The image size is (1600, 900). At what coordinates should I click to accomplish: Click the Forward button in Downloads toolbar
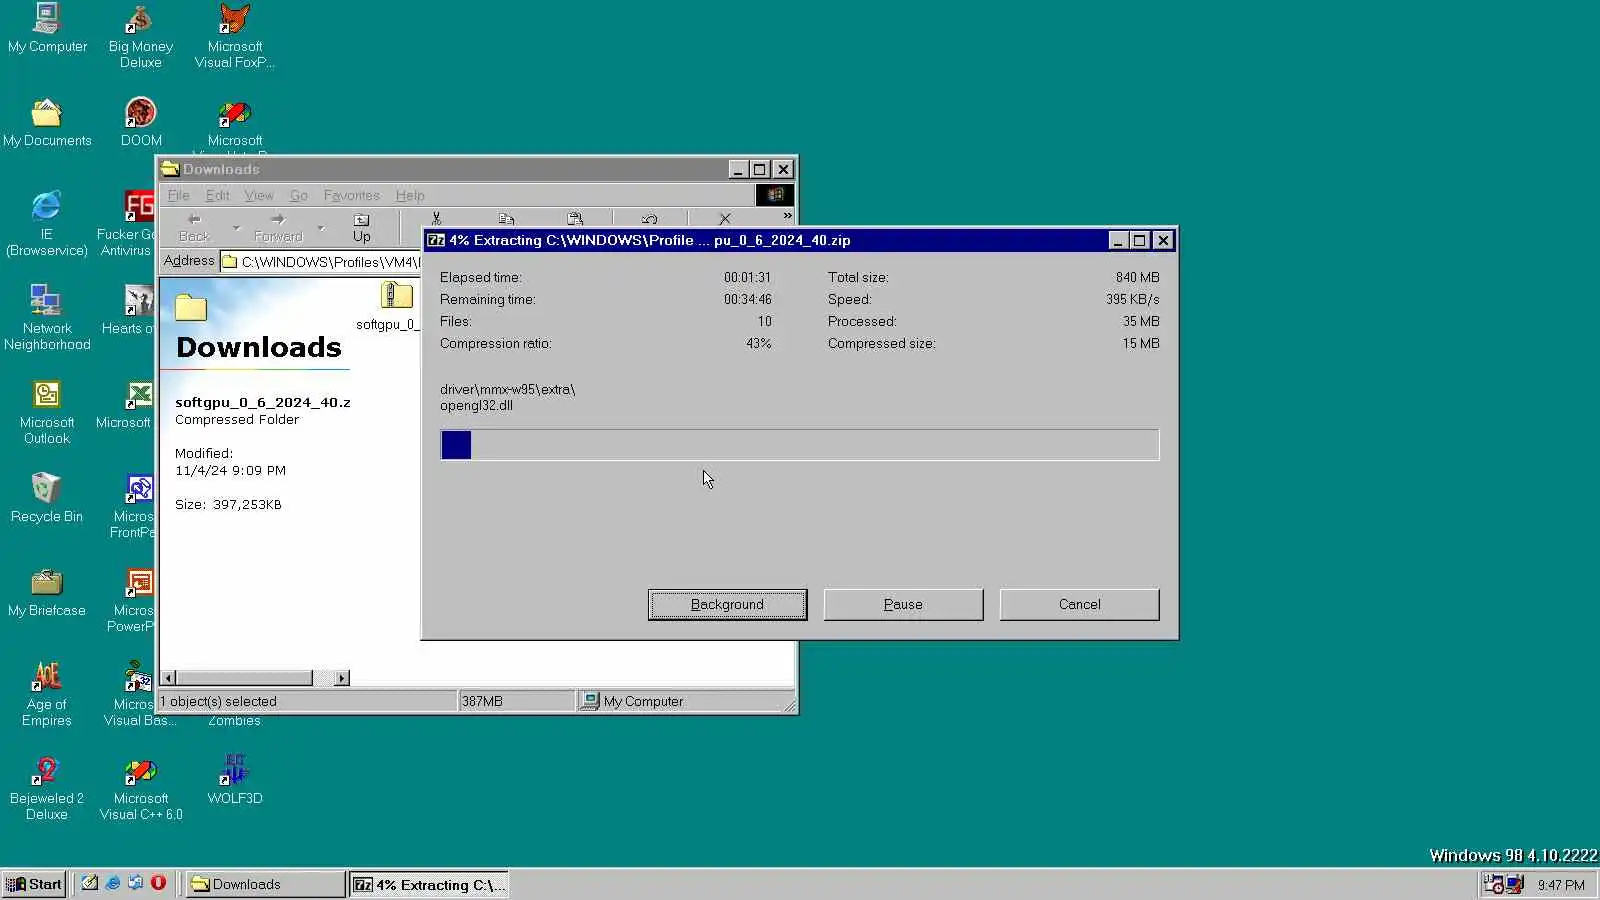278,227
